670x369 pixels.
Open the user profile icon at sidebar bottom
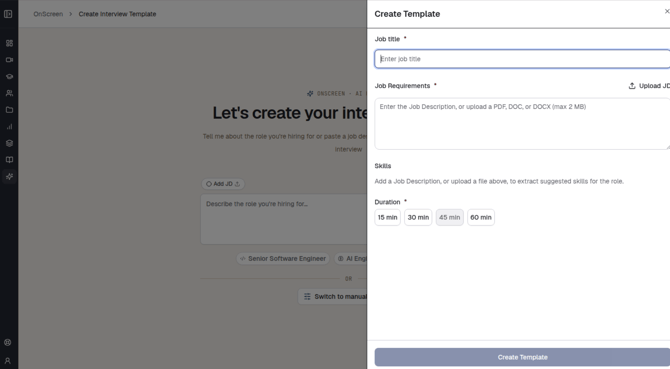click(x=8, y=361)
